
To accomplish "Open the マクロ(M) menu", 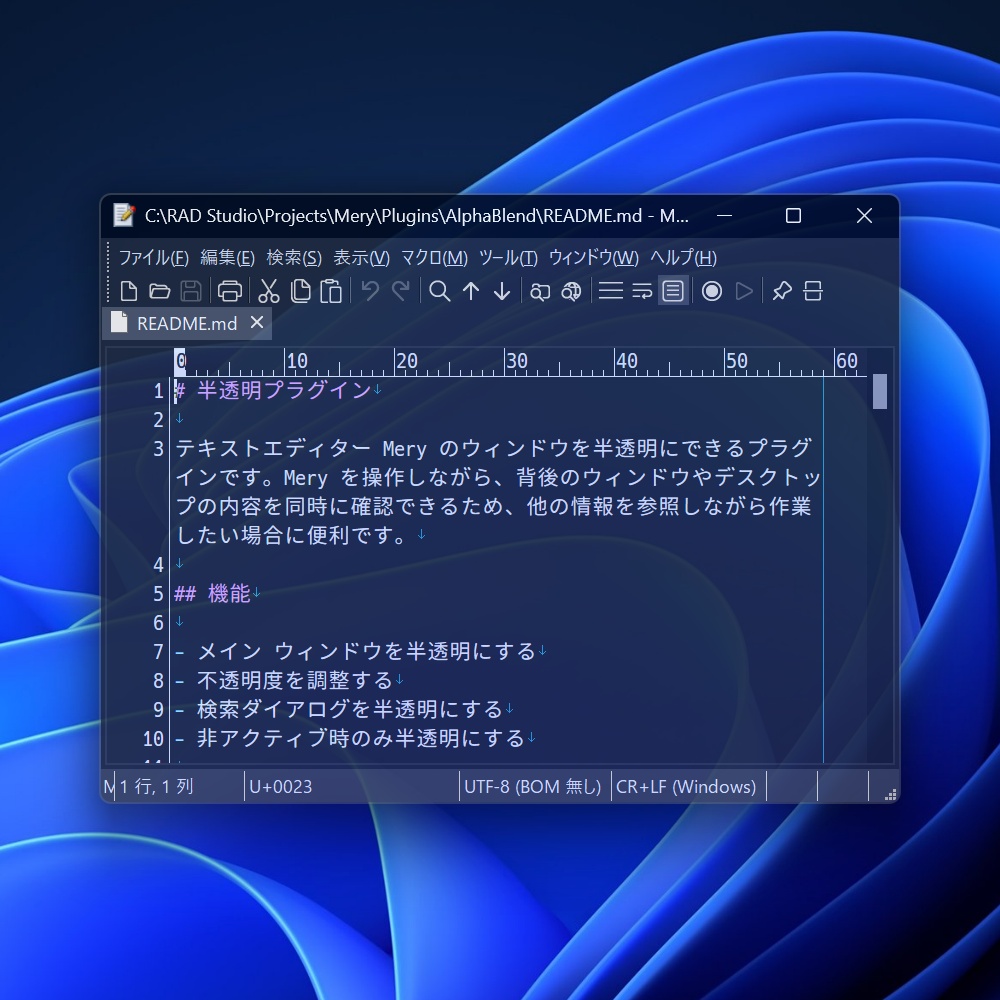I will coord(434,258).
